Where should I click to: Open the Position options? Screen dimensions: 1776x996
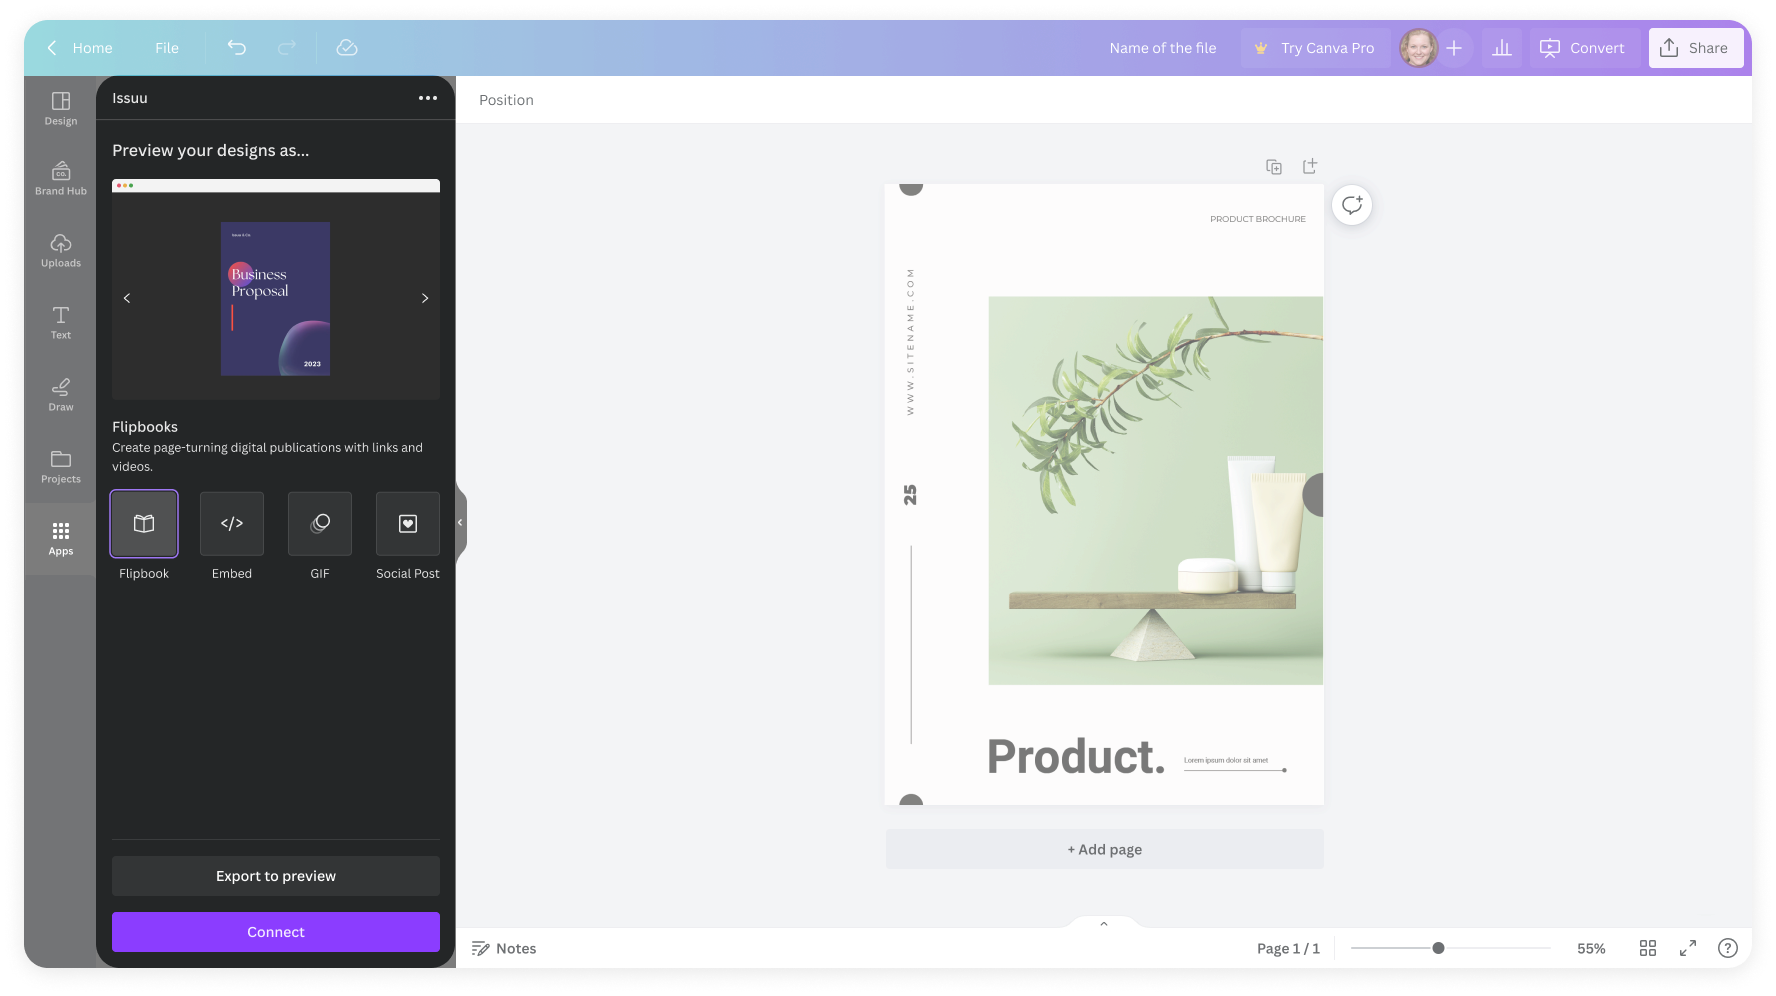click(x=506, y=100)
